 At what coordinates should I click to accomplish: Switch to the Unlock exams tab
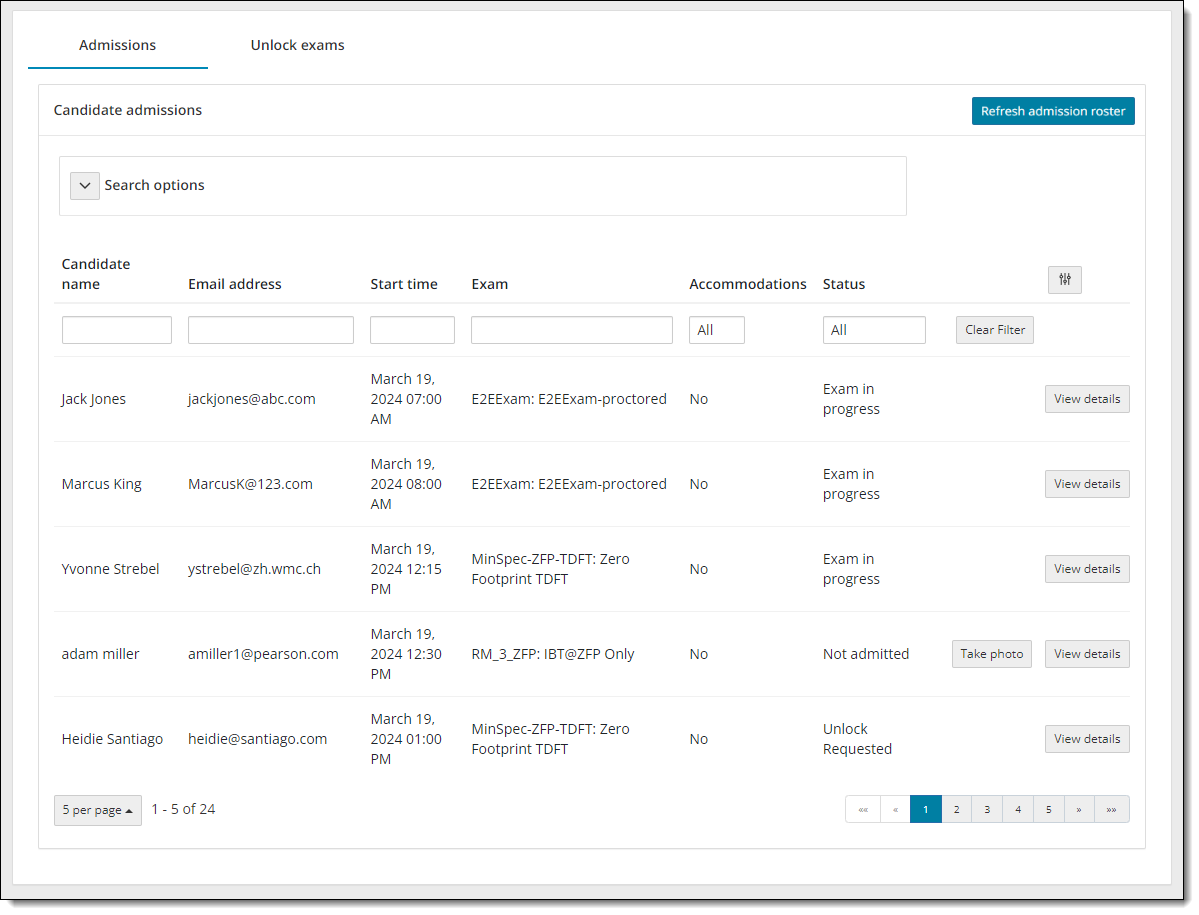[x=297, y=45]
